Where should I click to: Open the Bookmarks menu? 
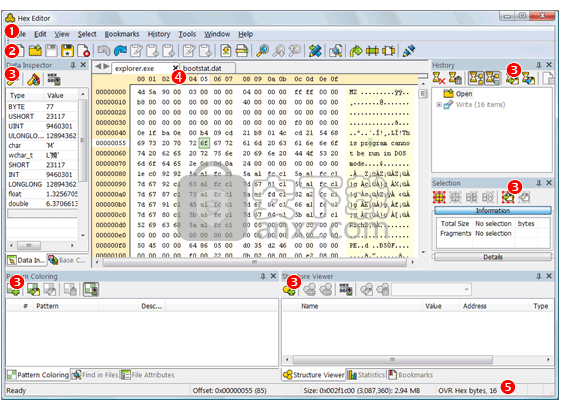pyautogui.click(x=122, y=34)
